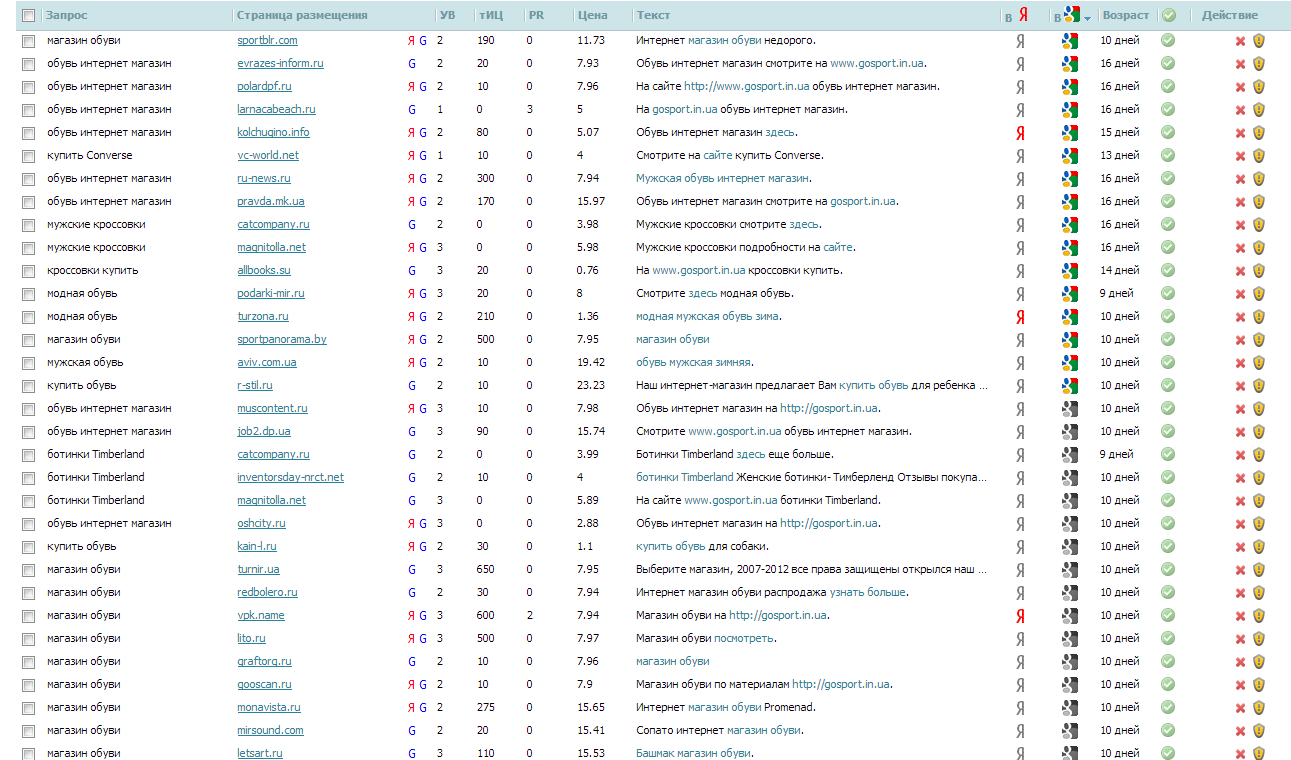Screen dimensions: 1291x760
Task: Click red Yandex index icon in turzona.ru row
Action: (x=1020, y=317)
